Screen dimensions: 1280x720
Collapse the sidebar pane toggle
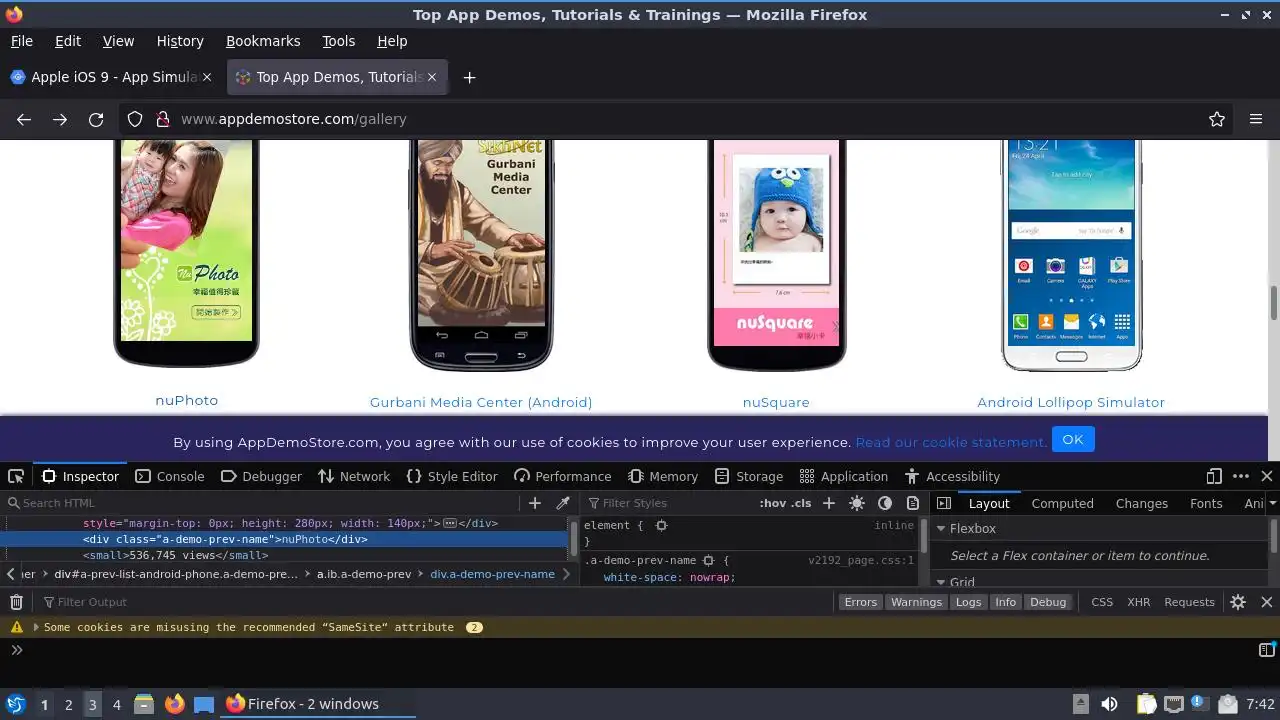pos(944,503)
